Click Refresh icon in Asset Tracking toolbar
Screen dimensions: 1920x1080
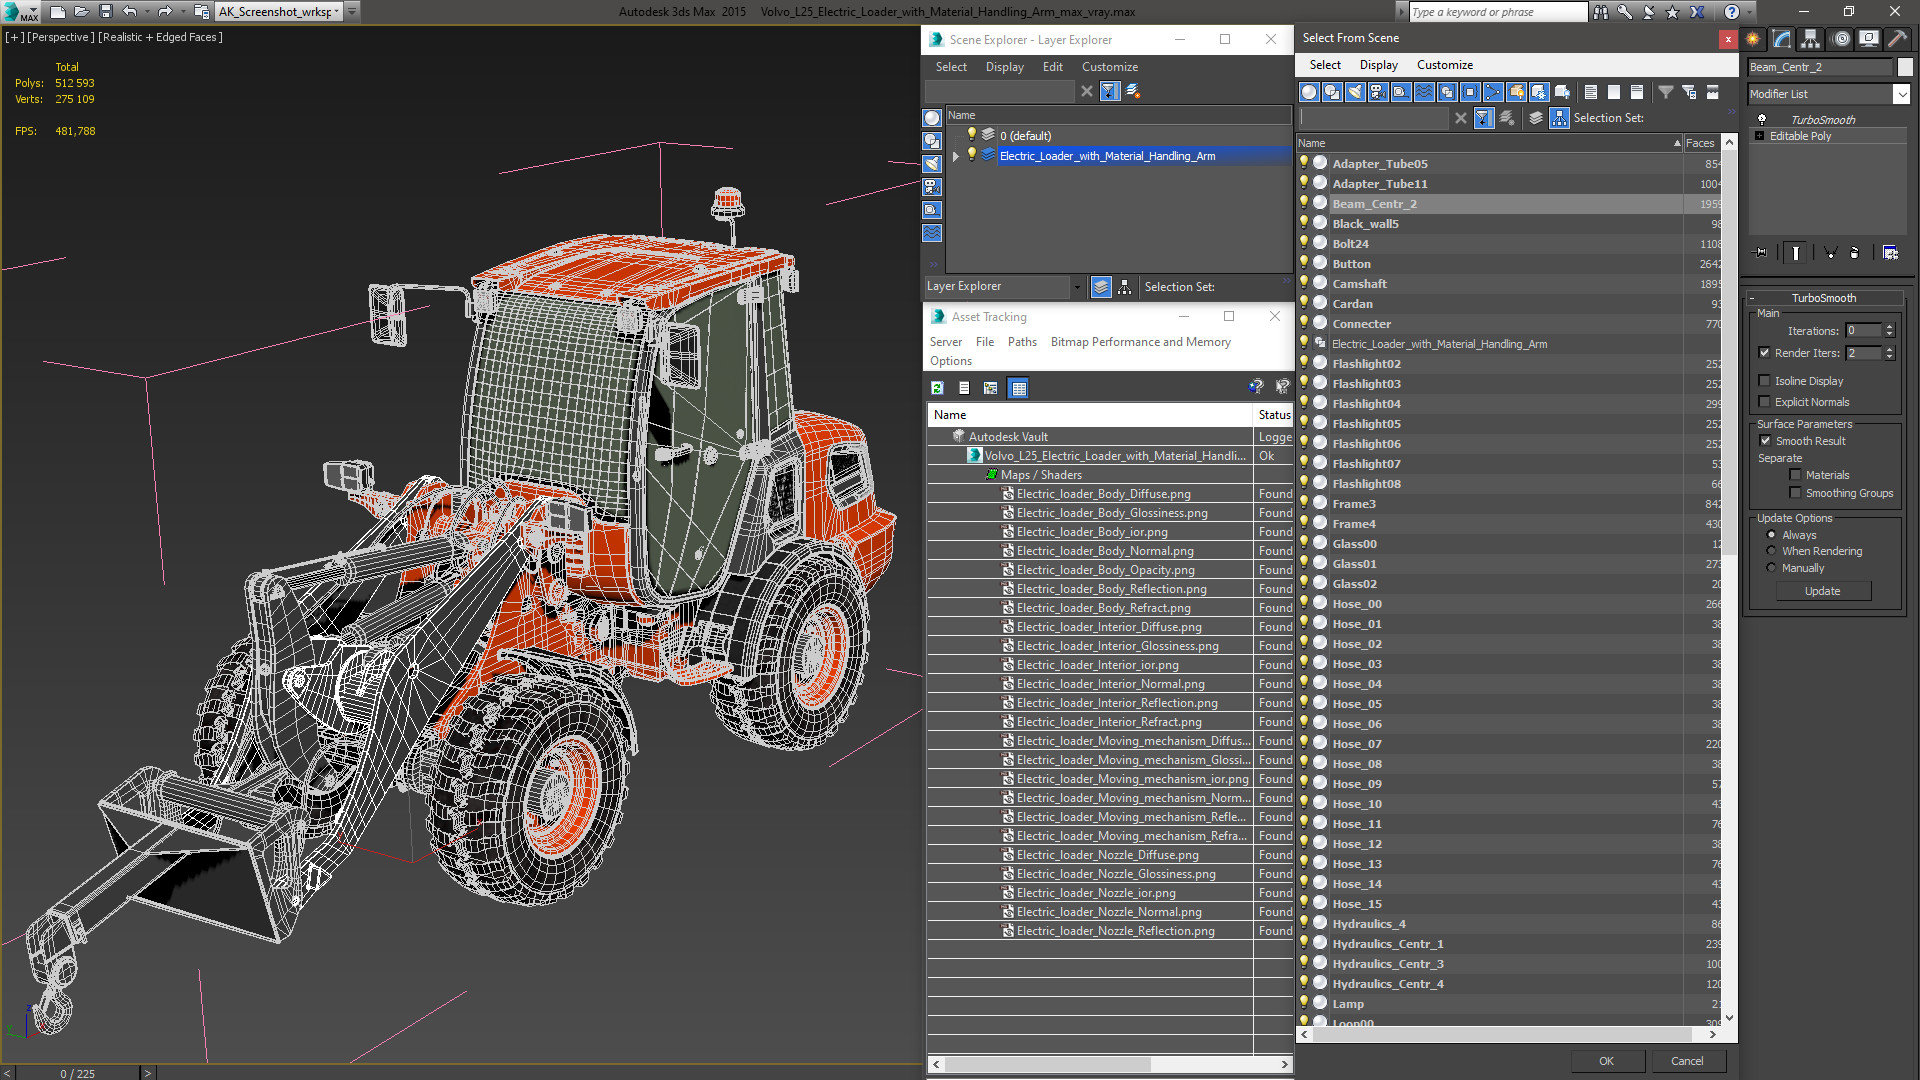[x=937, y=388]
